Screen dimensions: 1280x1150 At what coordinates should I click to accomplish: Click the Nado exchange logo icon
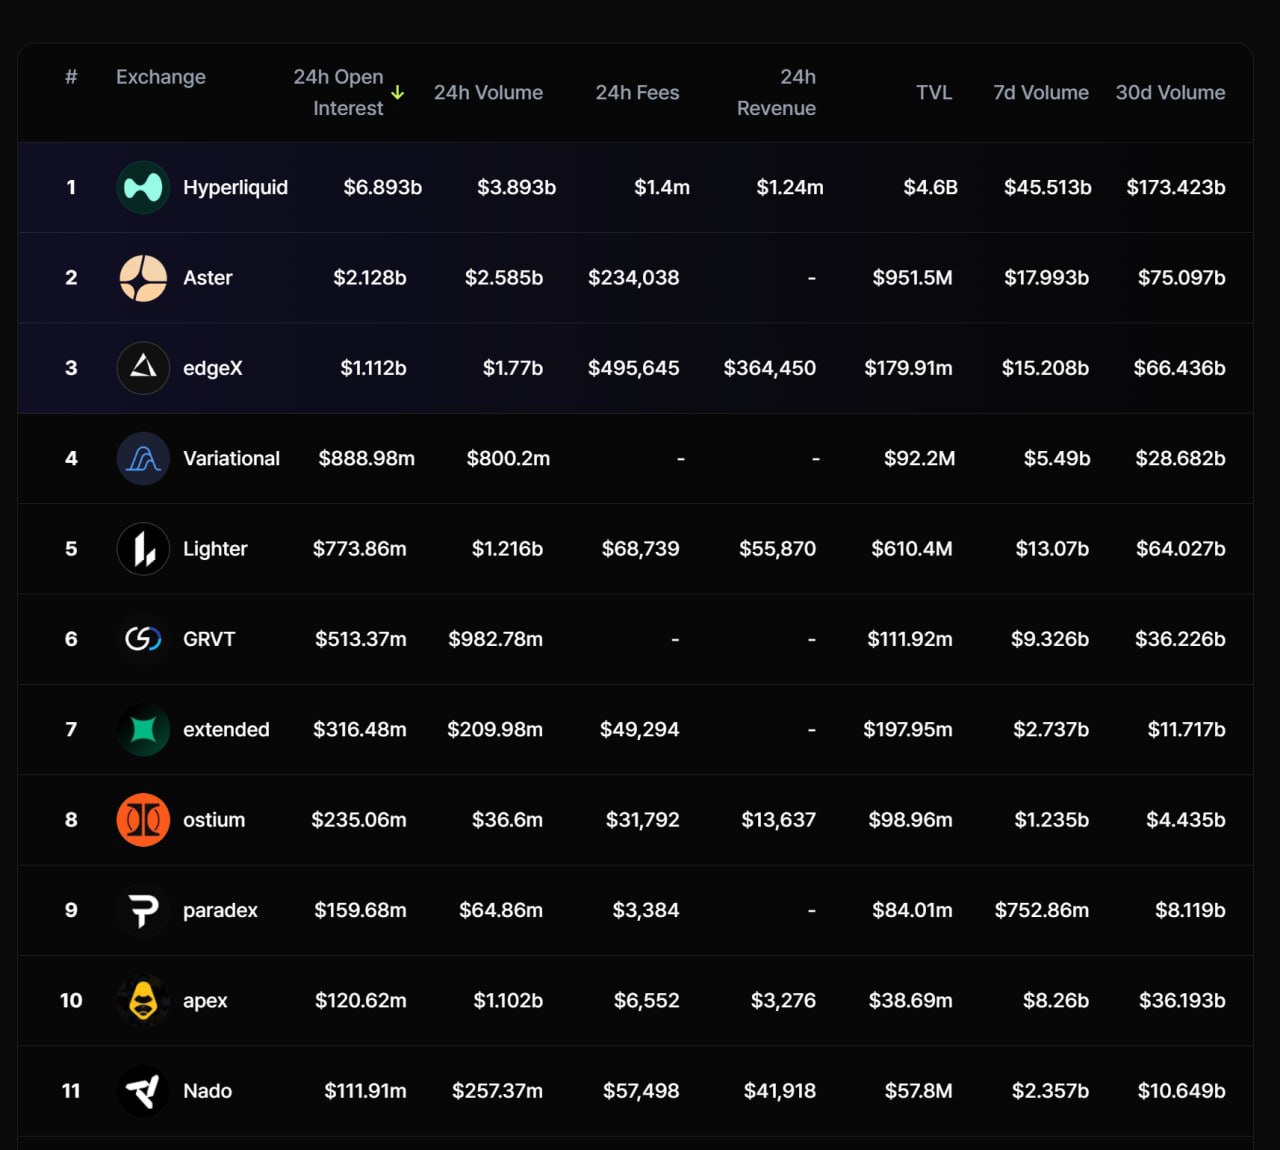pyautogui.click(x=143, y=1091)
